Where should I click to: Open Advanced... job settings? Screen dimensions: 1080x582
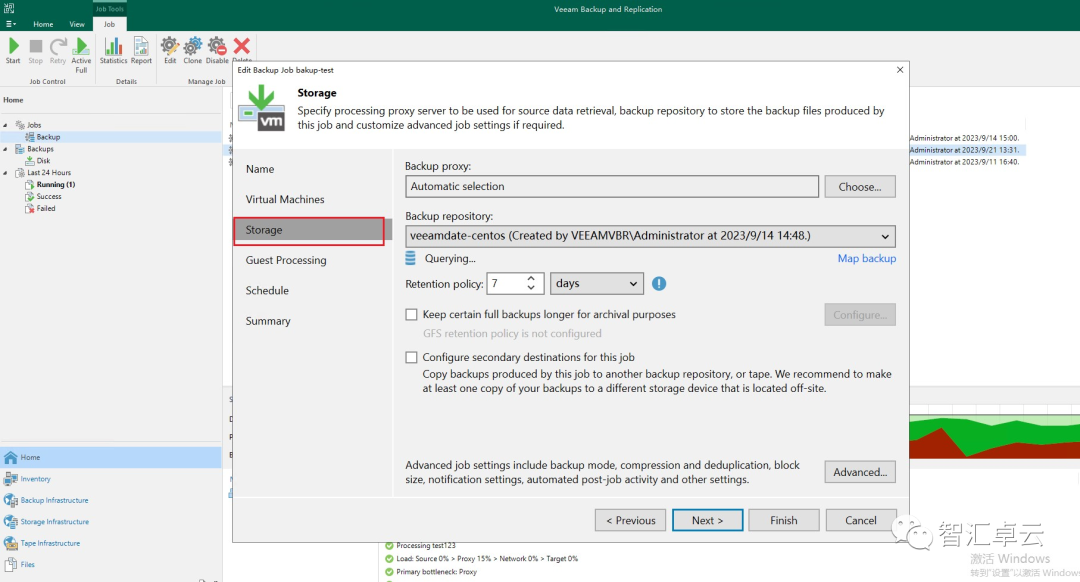point(860,472)
